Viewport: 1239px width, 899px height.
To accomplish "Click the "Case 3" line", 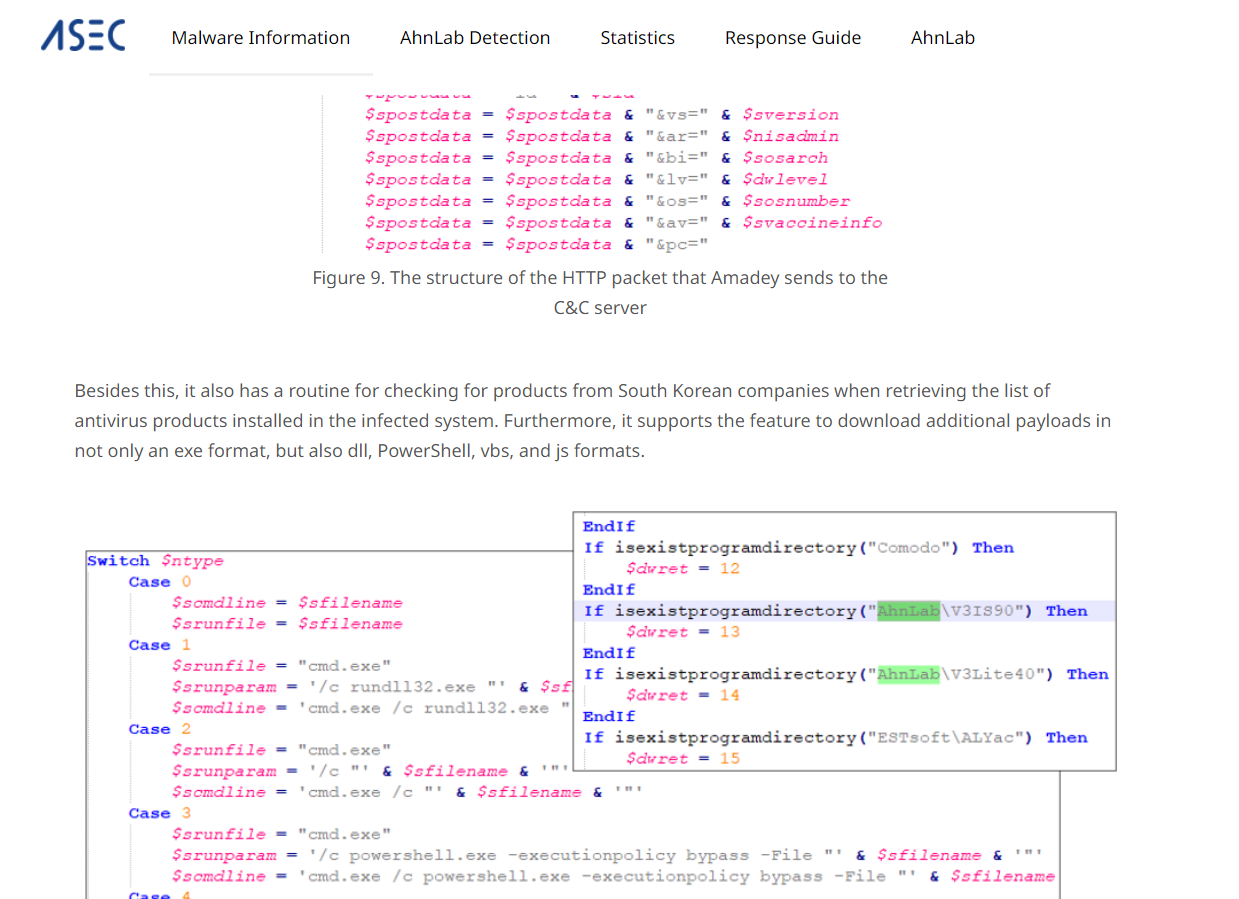I will coord(160,813).
